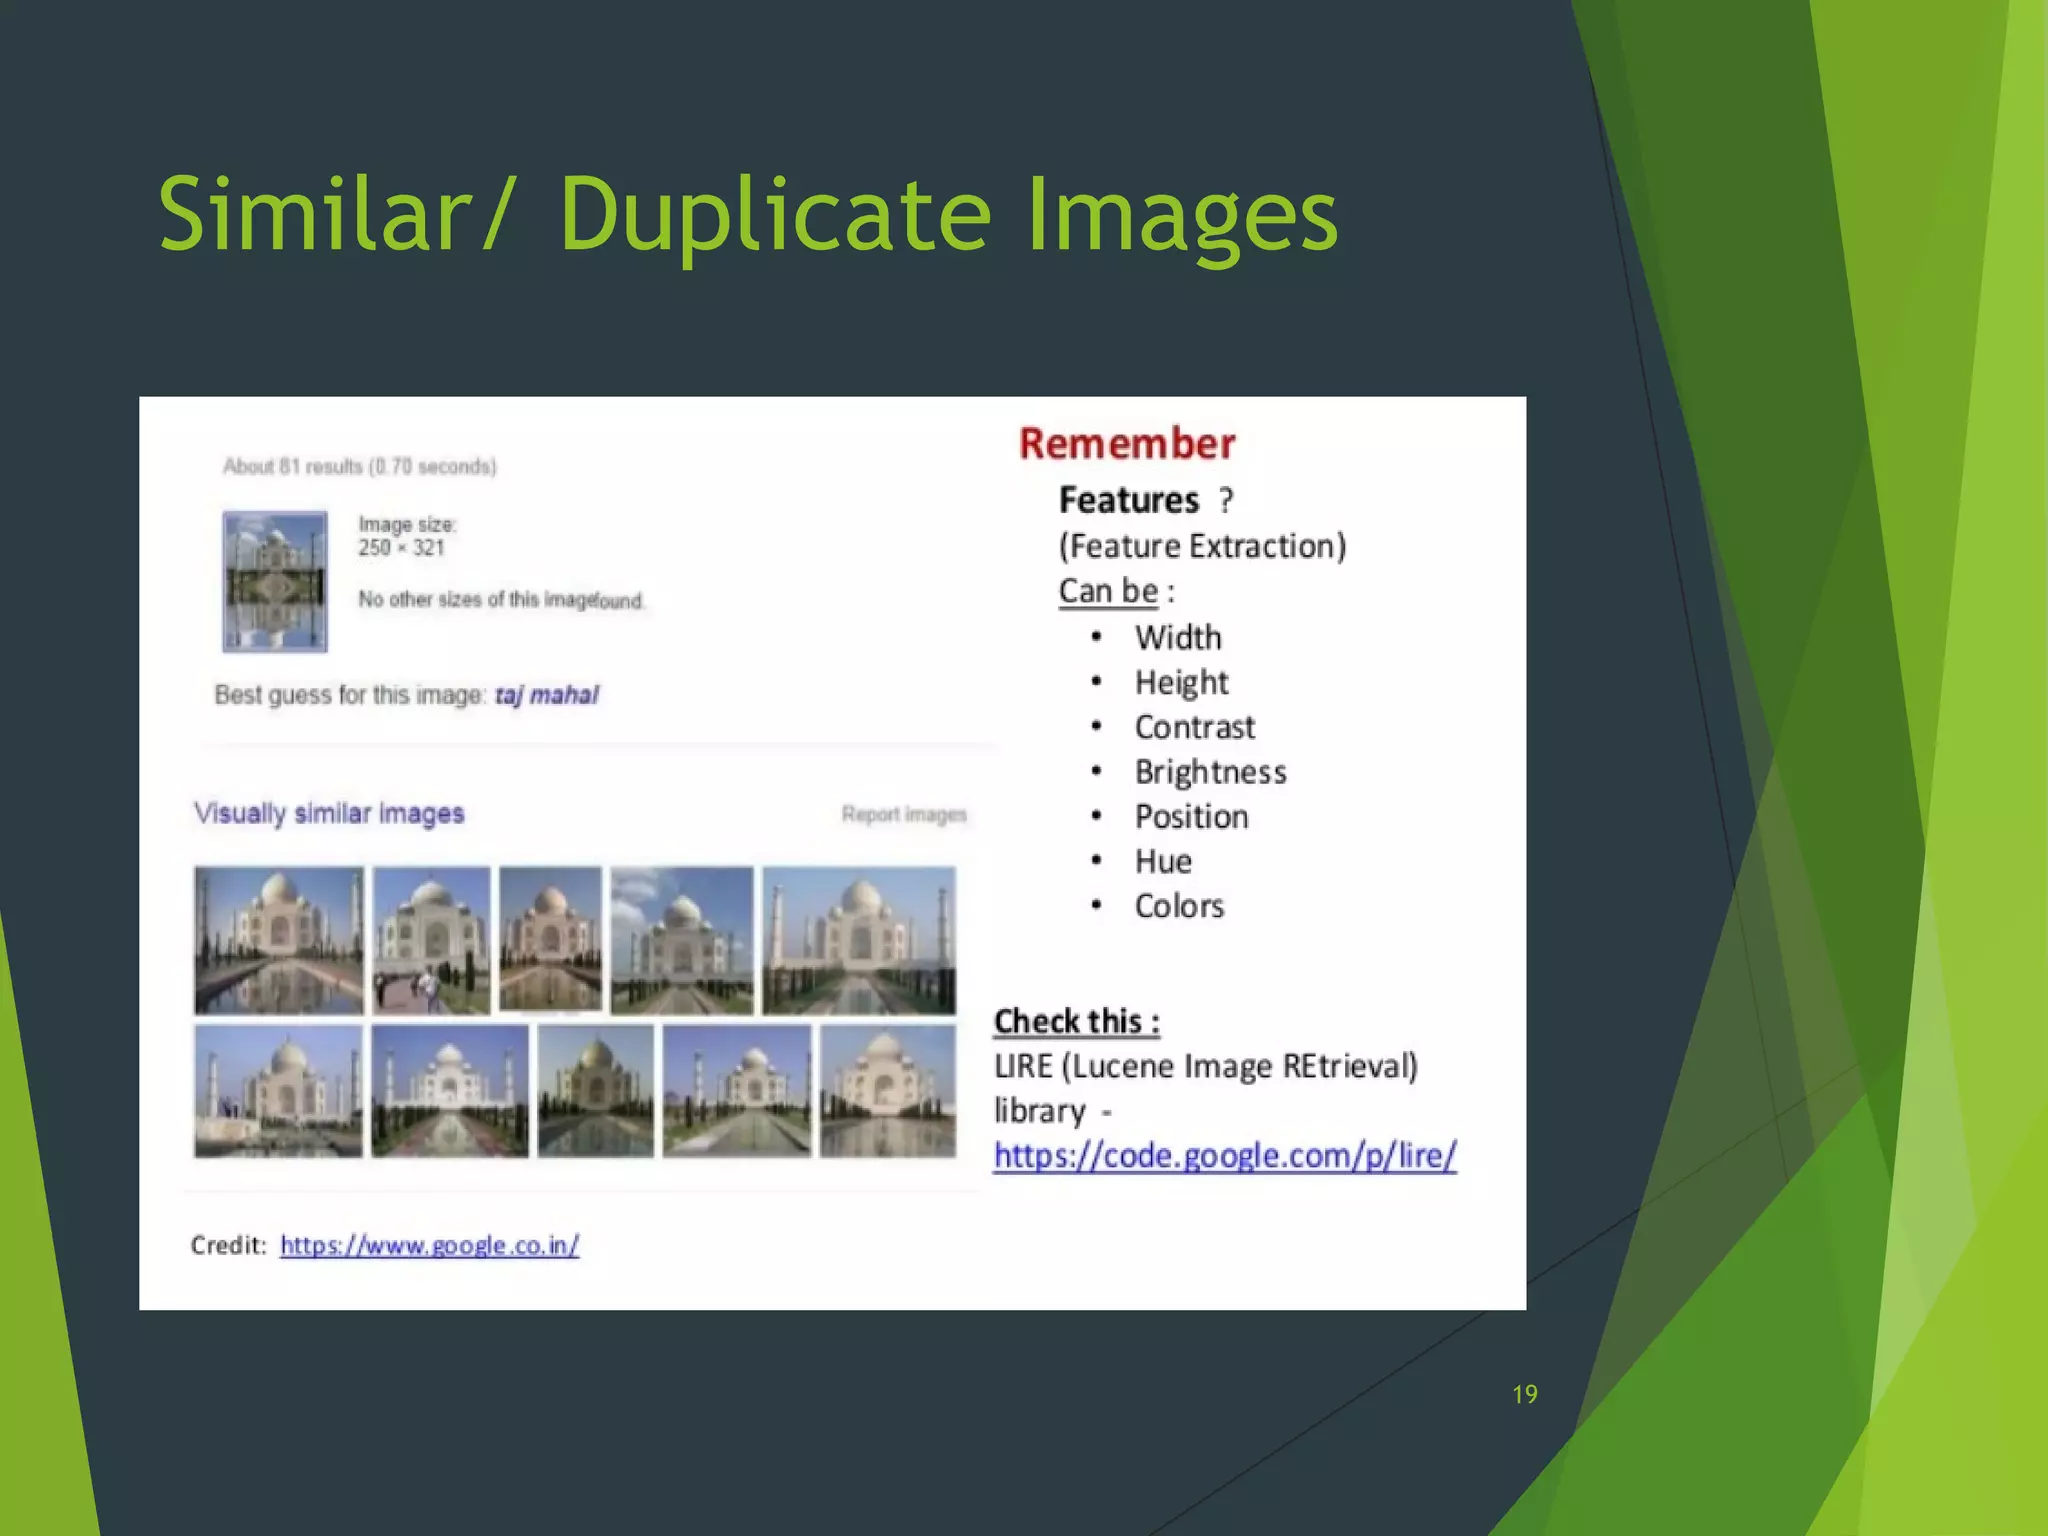Viewport: 2048px width, 1536px height.
Task: Open the www.google.co.in credit link
Action: pyautogui.click(x=430, y=1245)
